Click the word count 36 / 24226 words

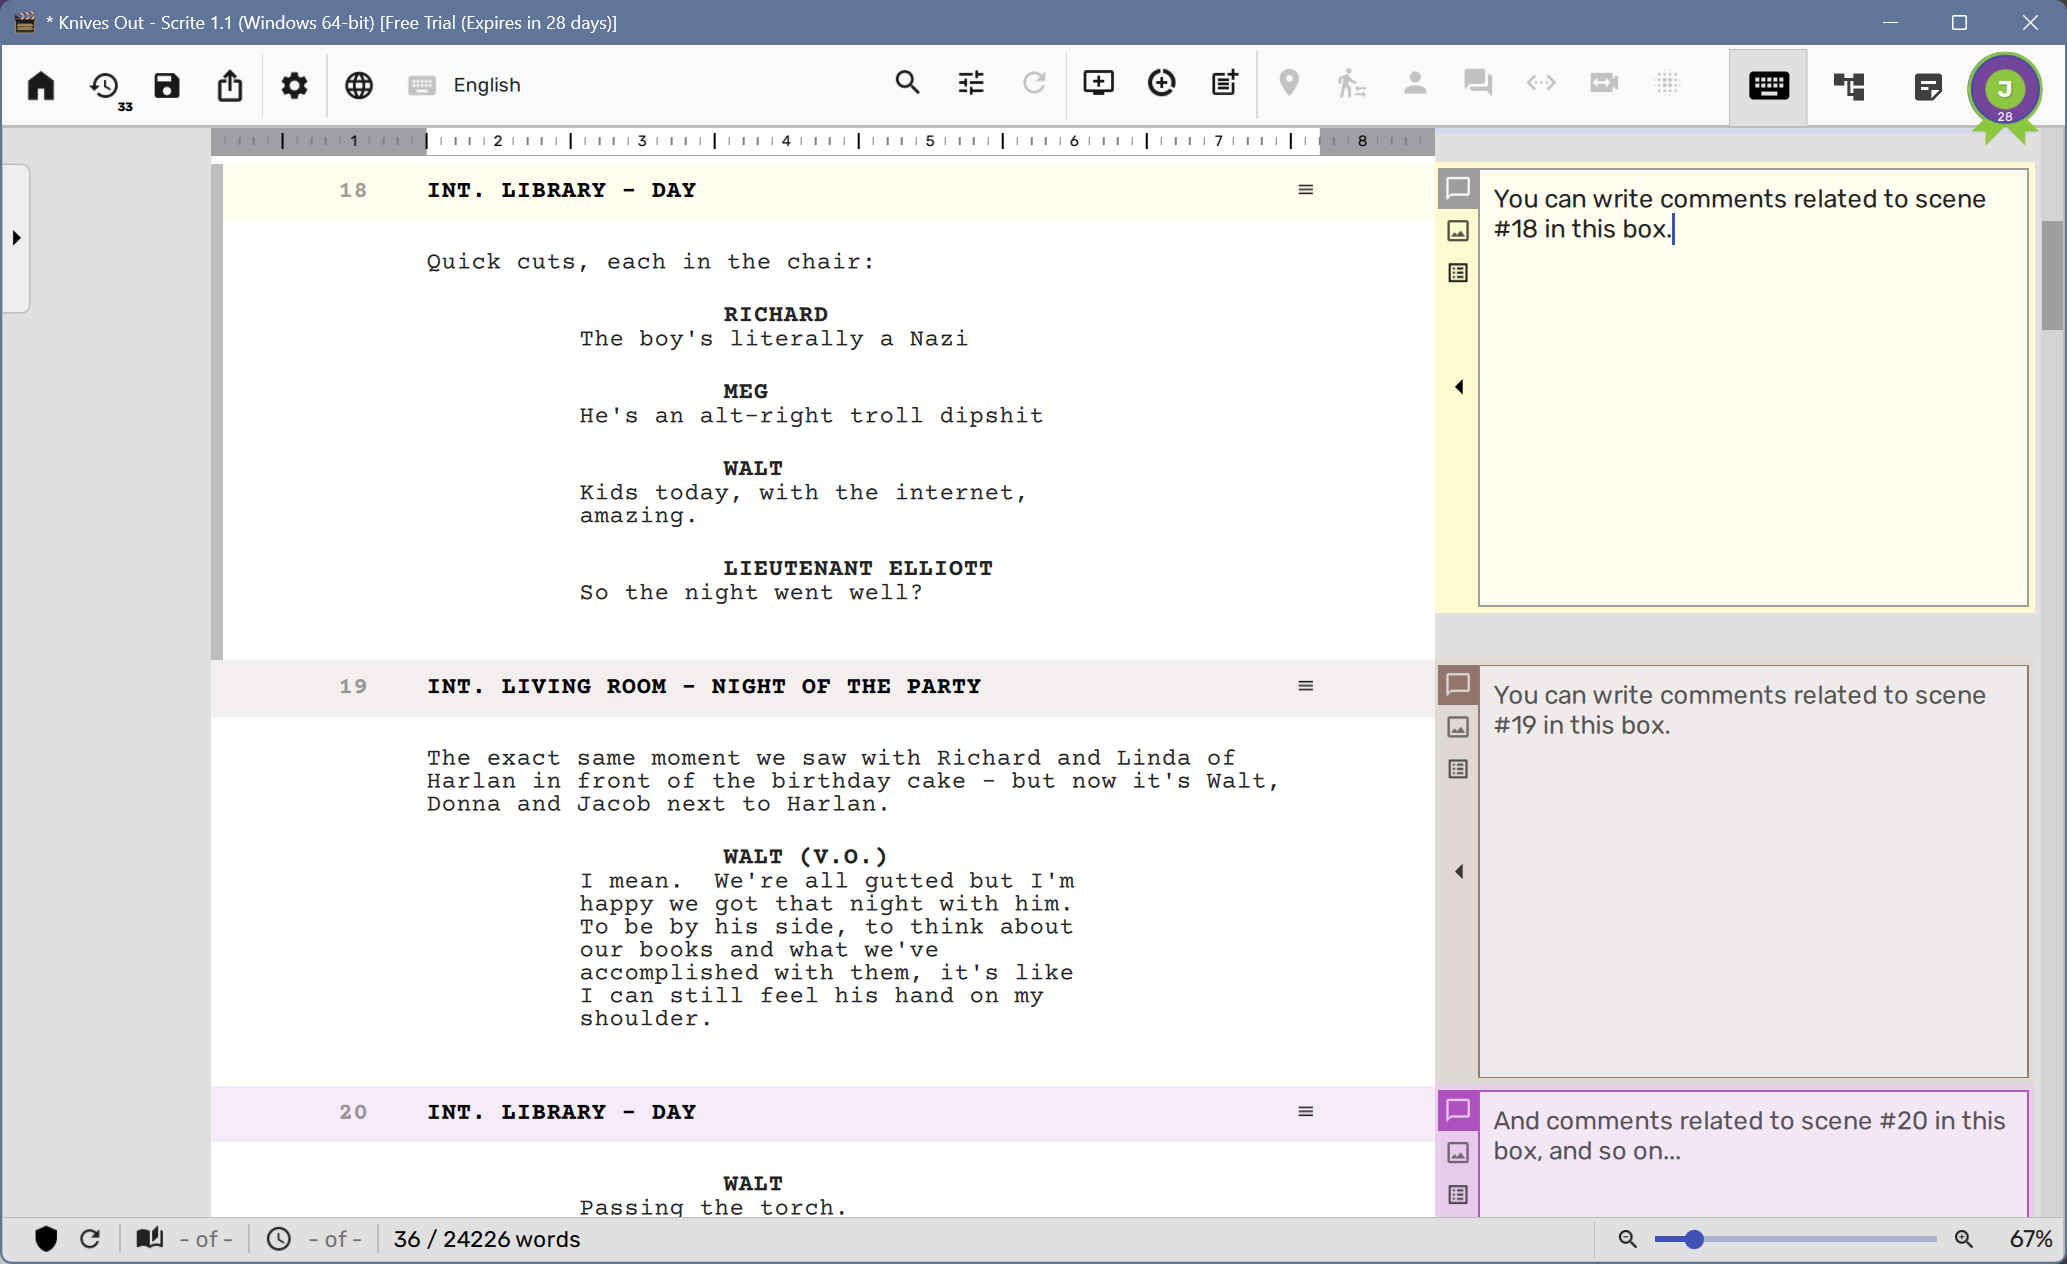(x=487, y=1239)
